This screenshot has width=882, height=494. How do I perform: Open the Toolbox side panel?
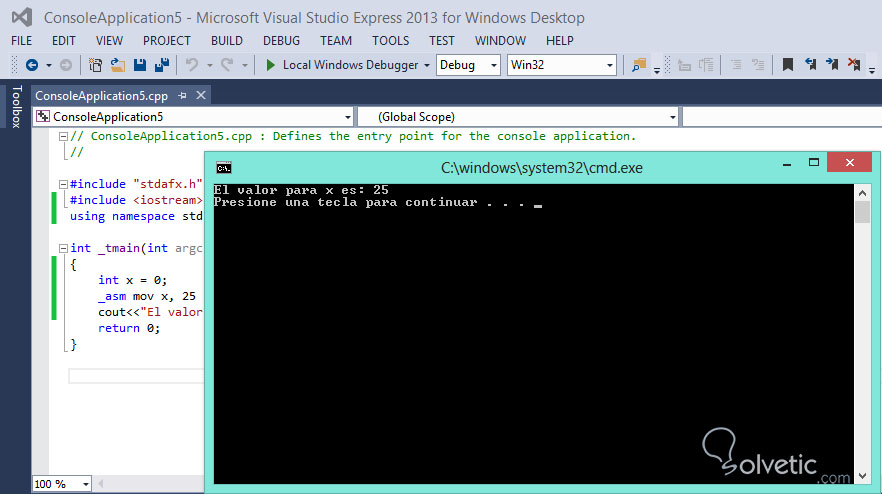16,107
